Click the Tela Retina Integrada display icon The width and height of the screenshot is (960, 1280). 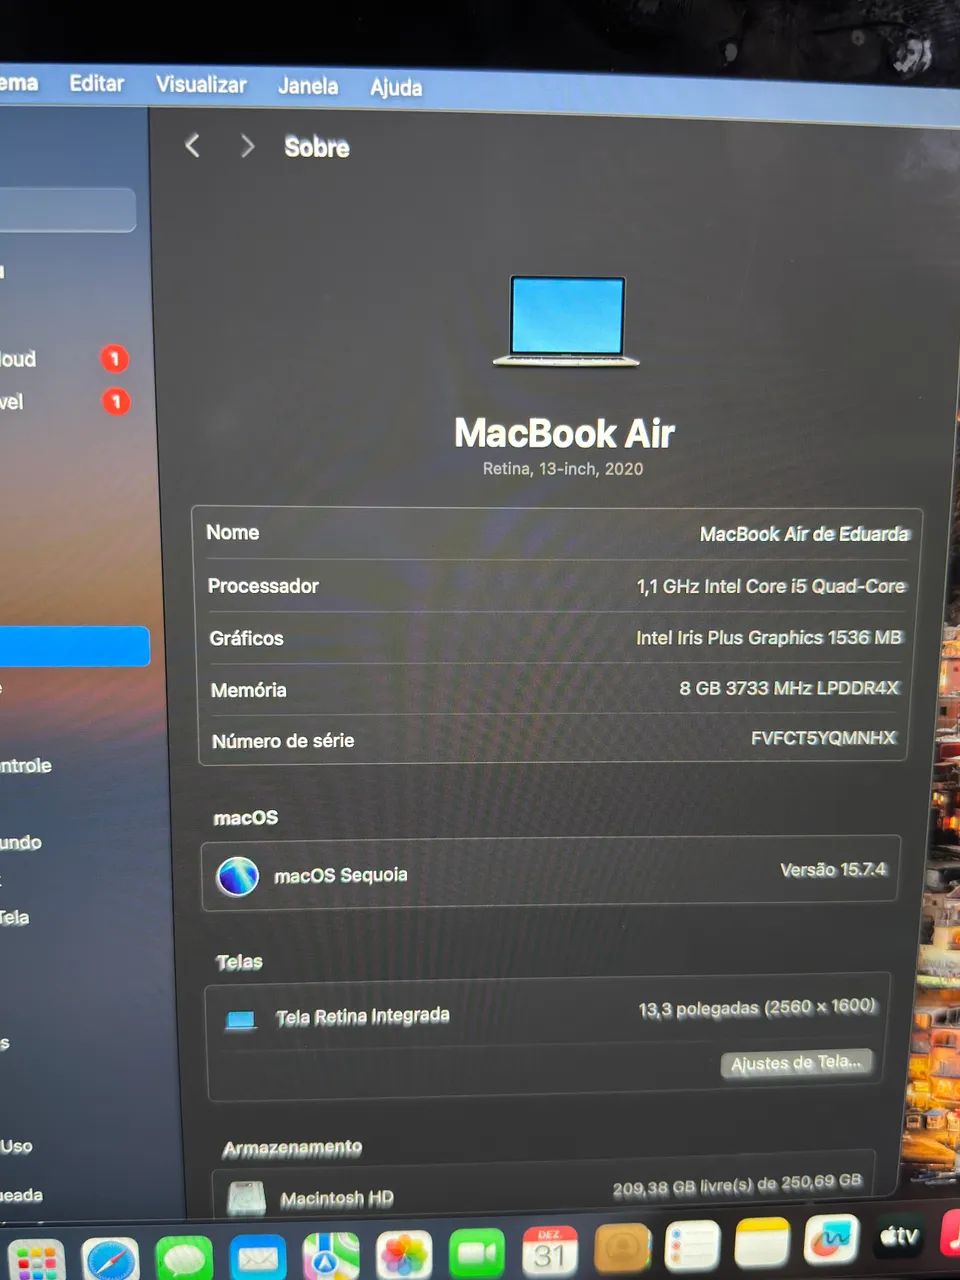241,1020
